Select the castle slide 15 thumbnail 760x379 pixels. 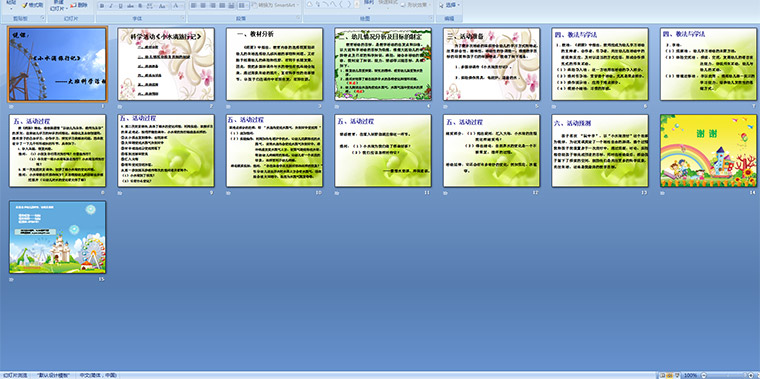pyautogui.click(x=57, y=237)
